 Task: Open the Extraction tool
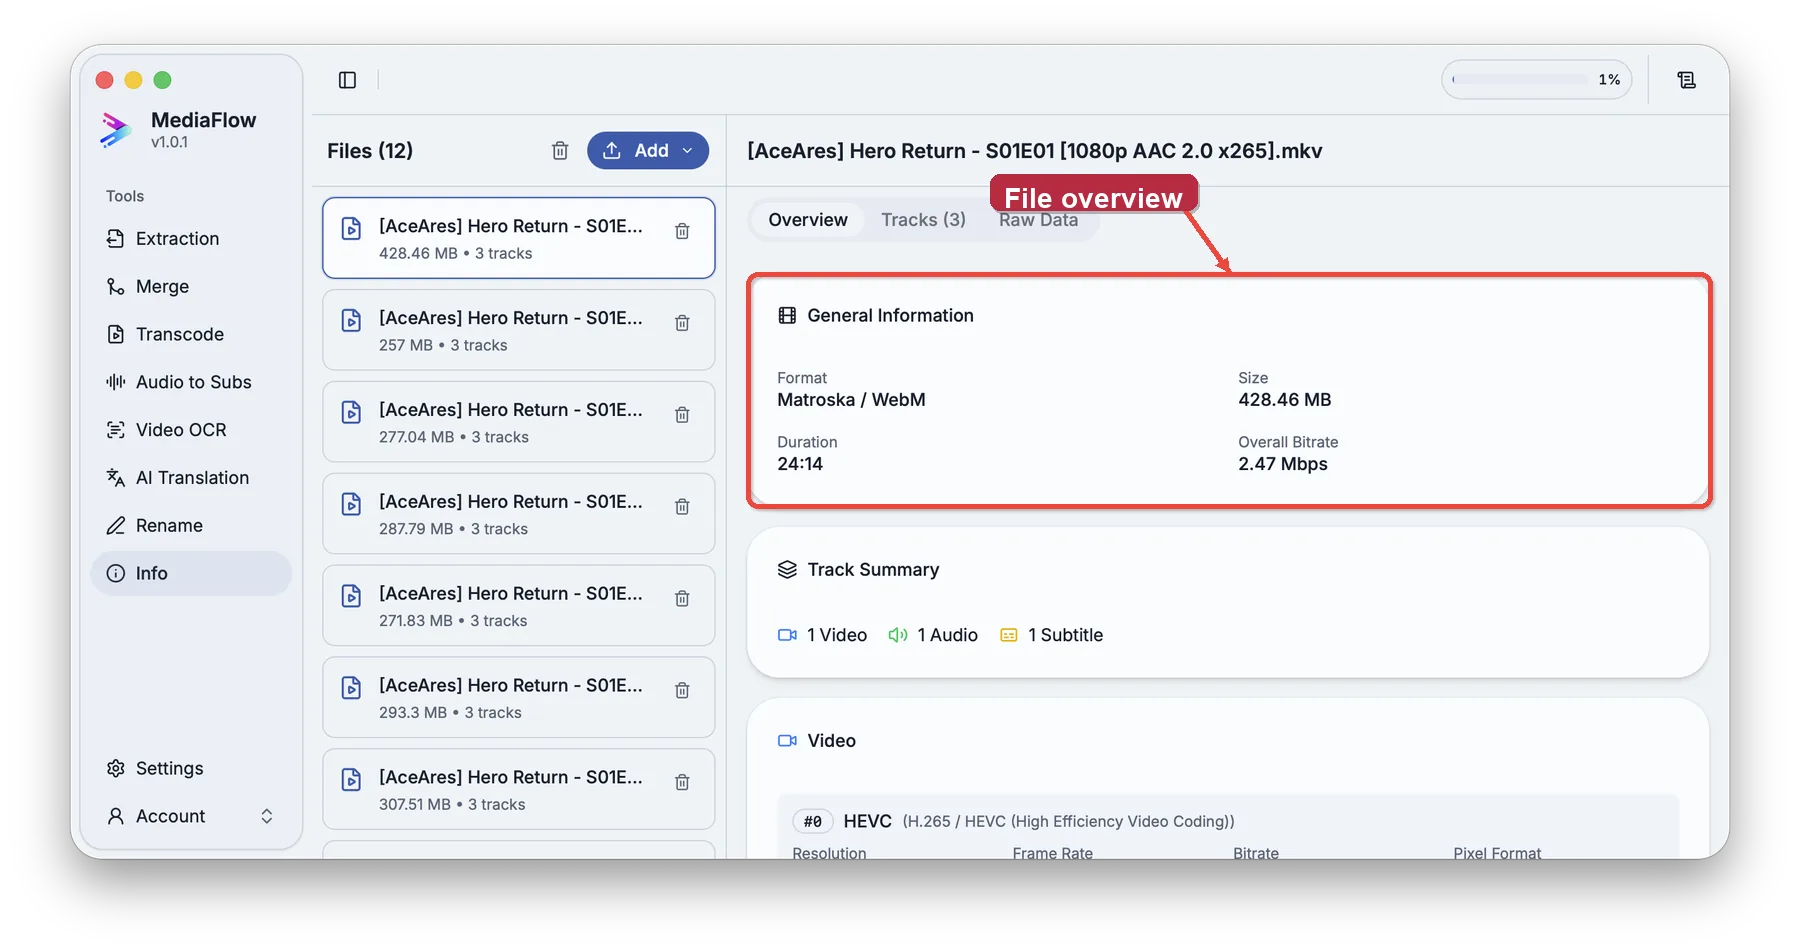(x=190, y=238)
